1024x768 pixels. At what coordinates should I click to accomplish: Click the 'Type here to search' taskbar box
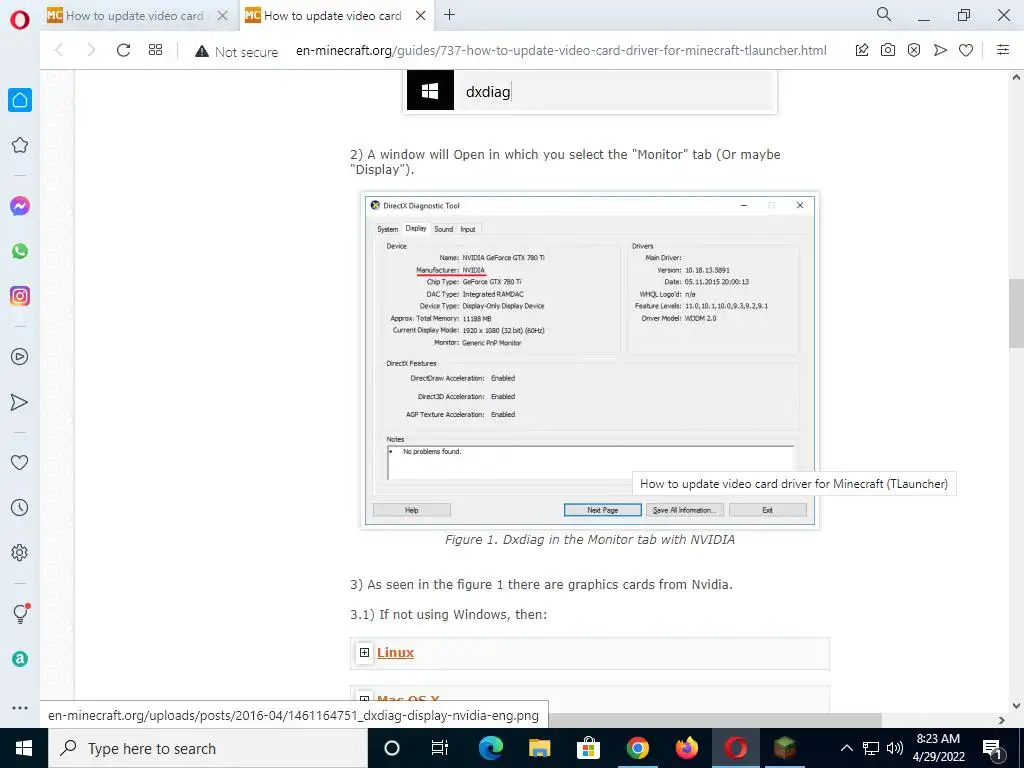(208, 748)
